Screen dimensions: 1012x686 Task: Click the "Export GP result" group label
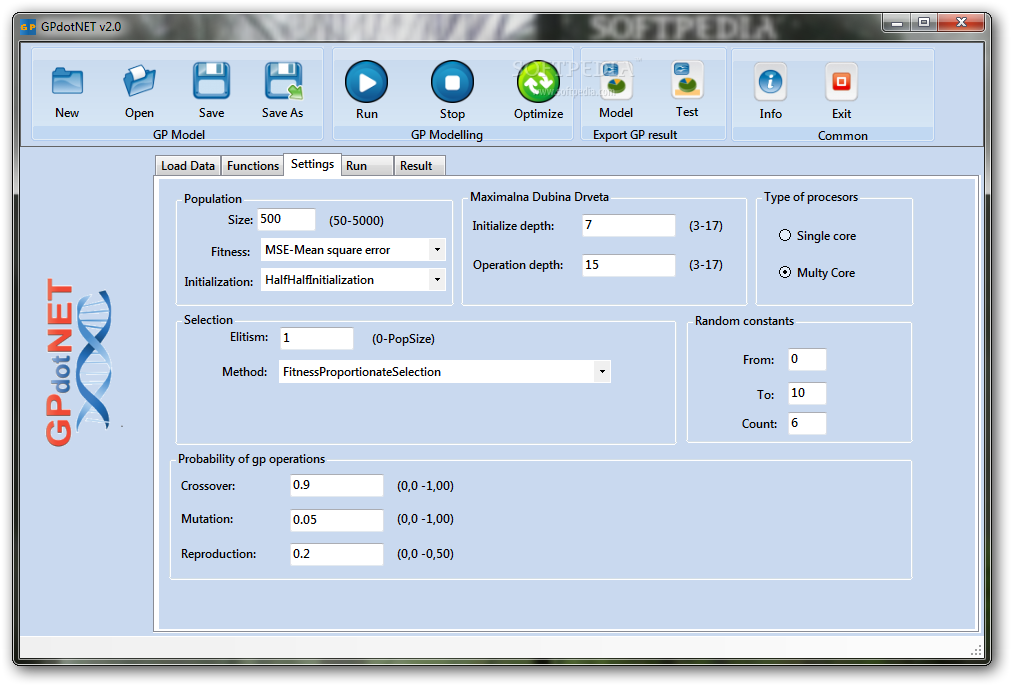(x=635, y=135)
